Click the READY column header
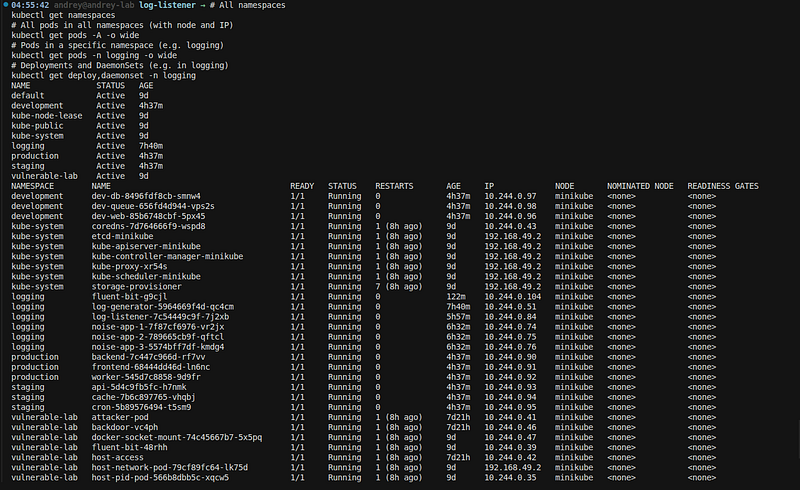Screen dimensions: 800x490 point(302,186)
